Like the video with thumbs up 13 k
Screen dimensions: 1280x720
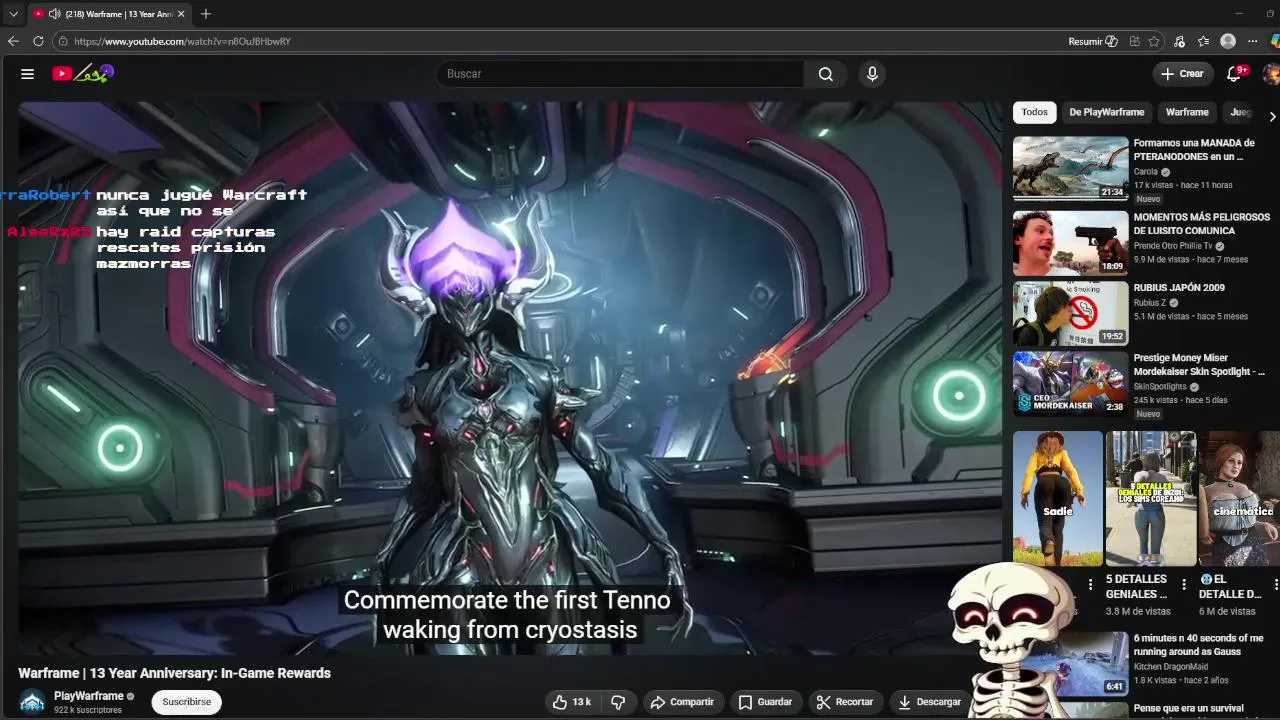572,702
